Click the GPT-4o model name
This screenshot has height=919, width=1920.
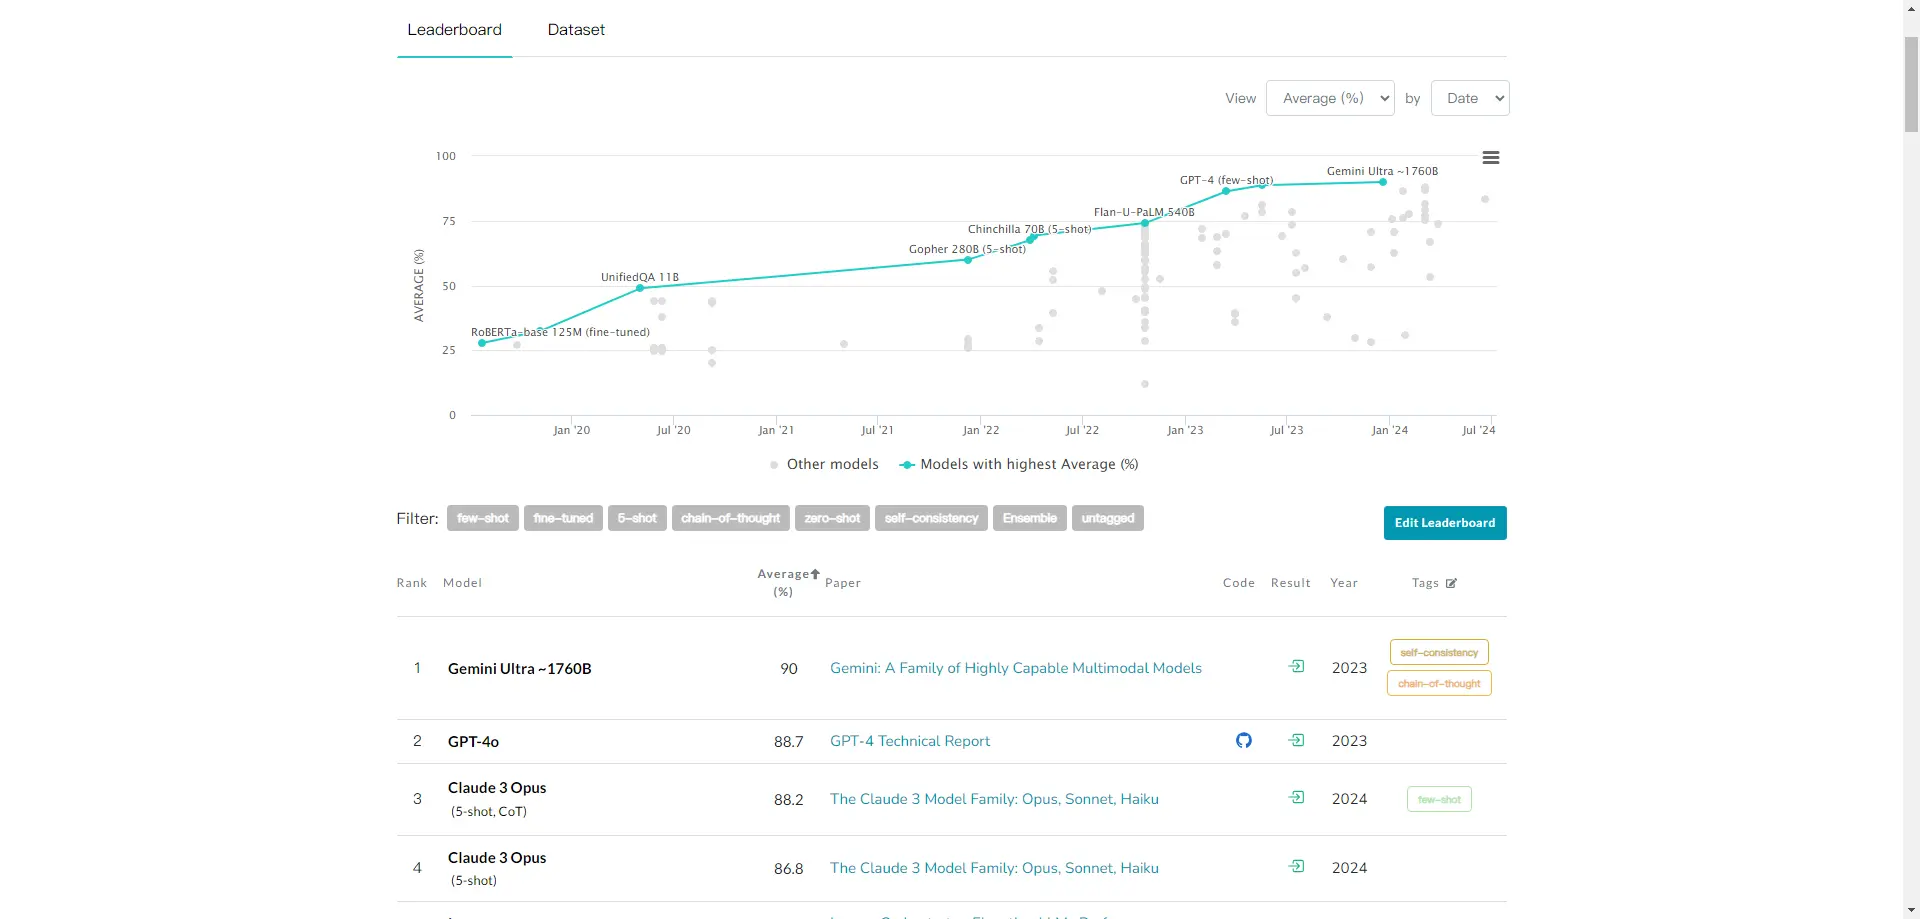(473, 742)
